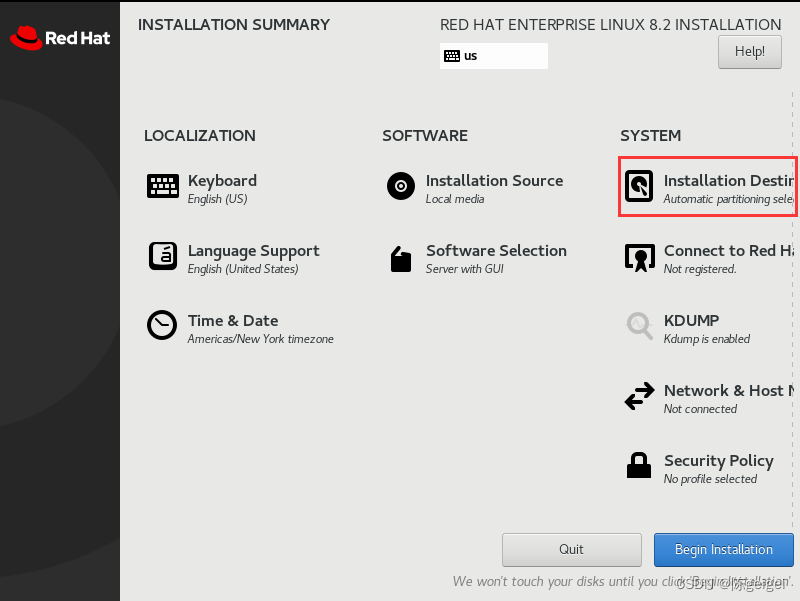
Task: Click the keyboard icon in layout indicator
Action: [x=452, y=56]
